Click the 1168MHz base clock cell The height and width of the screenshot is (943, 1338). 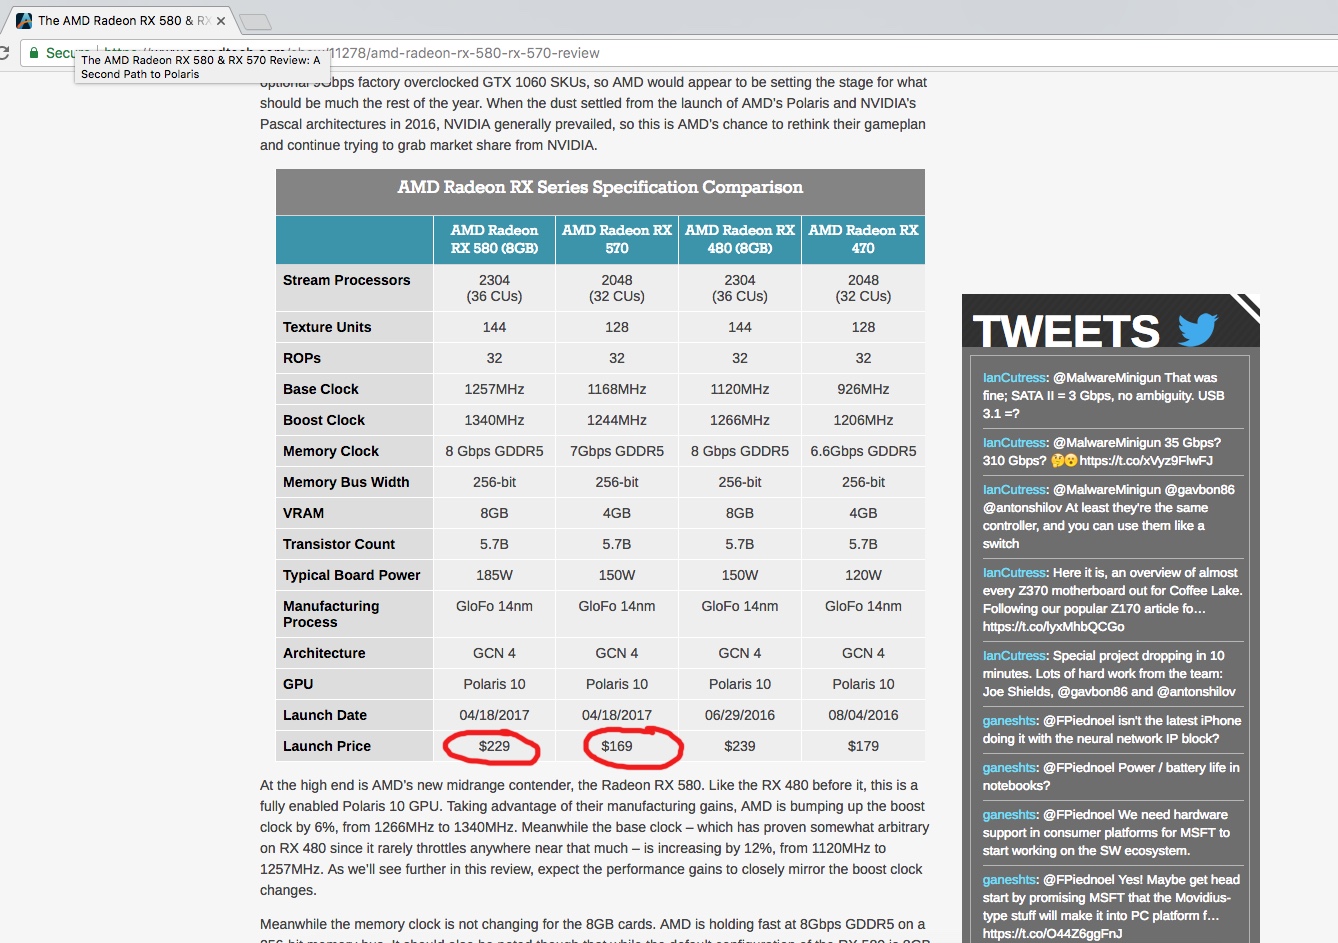617,389
